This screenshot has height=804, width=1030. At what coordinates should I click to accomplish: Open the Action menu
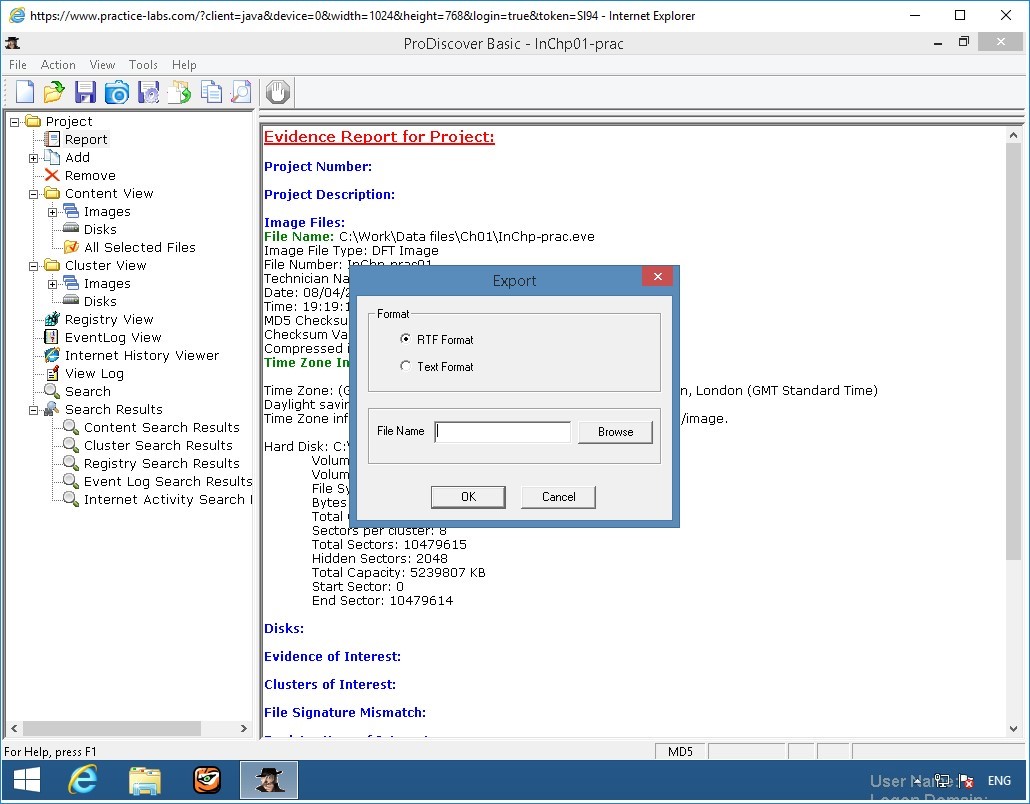[58, 64]
